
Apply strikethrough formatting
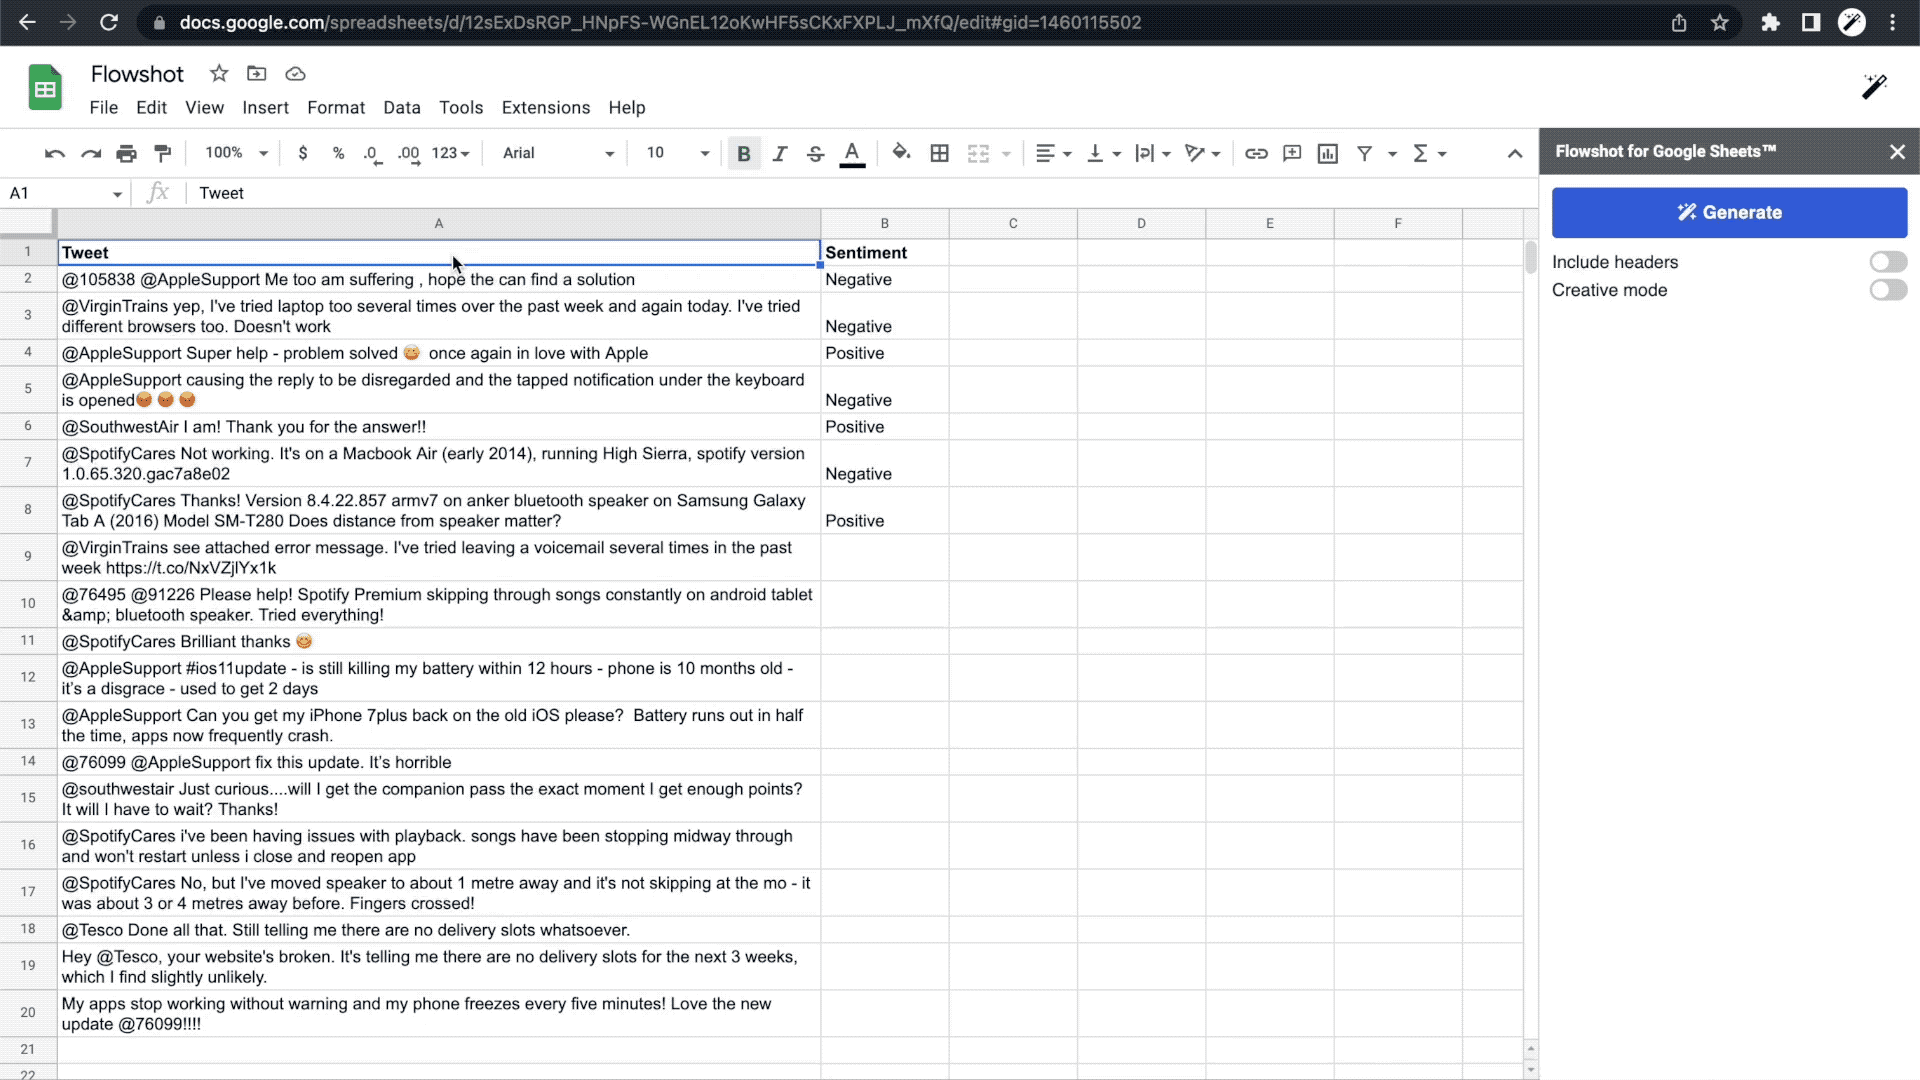[815, 153]
